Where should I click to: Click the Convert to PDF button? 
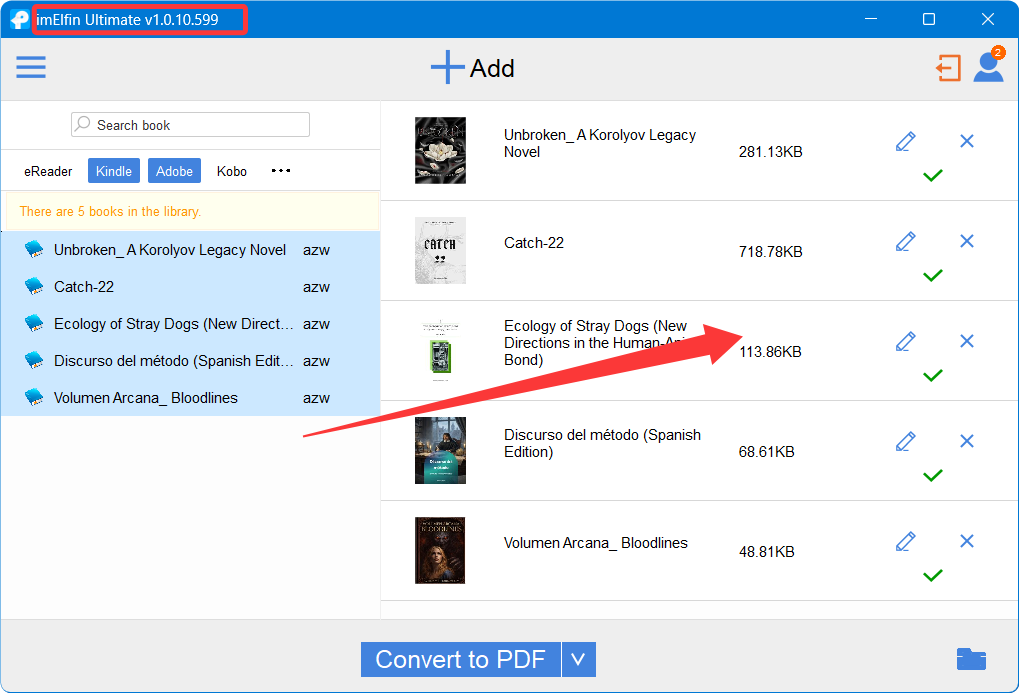[461, 659]
